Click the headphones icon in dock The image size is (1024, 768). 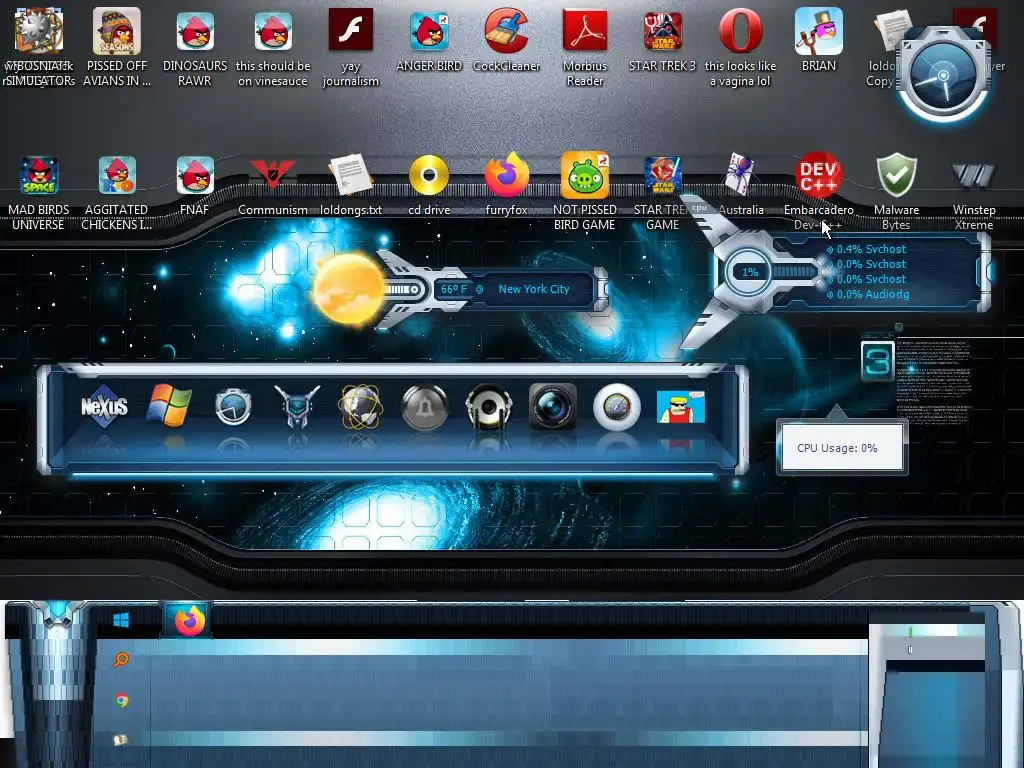point(488,406)
